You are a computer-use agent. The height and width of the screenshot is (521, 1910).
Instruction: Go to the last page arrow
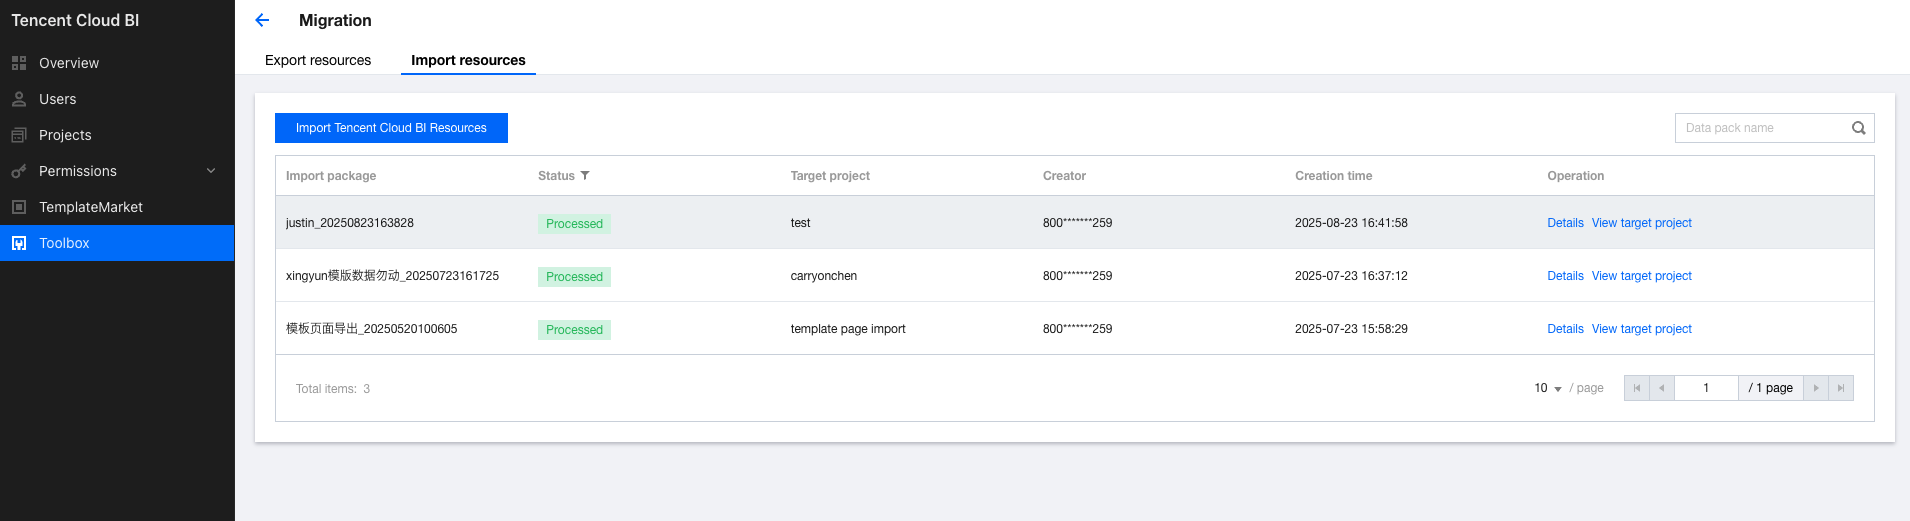(1841, 388)
